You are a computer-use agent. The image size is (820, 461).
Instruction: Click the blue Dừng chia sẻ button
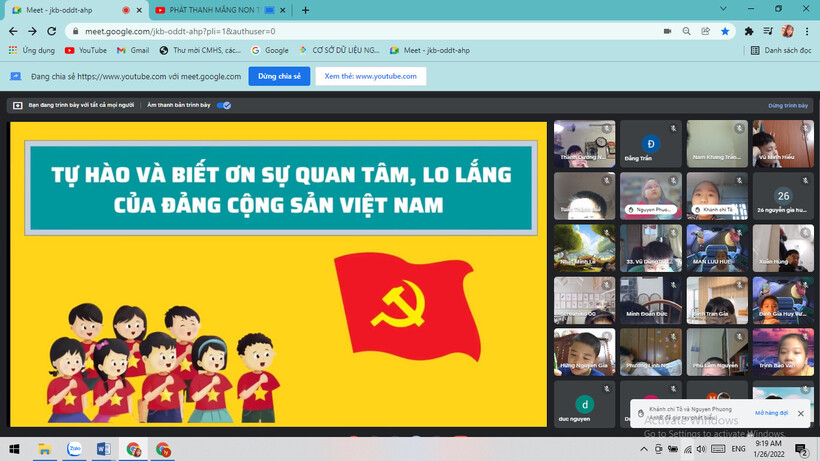click(279, 76)
